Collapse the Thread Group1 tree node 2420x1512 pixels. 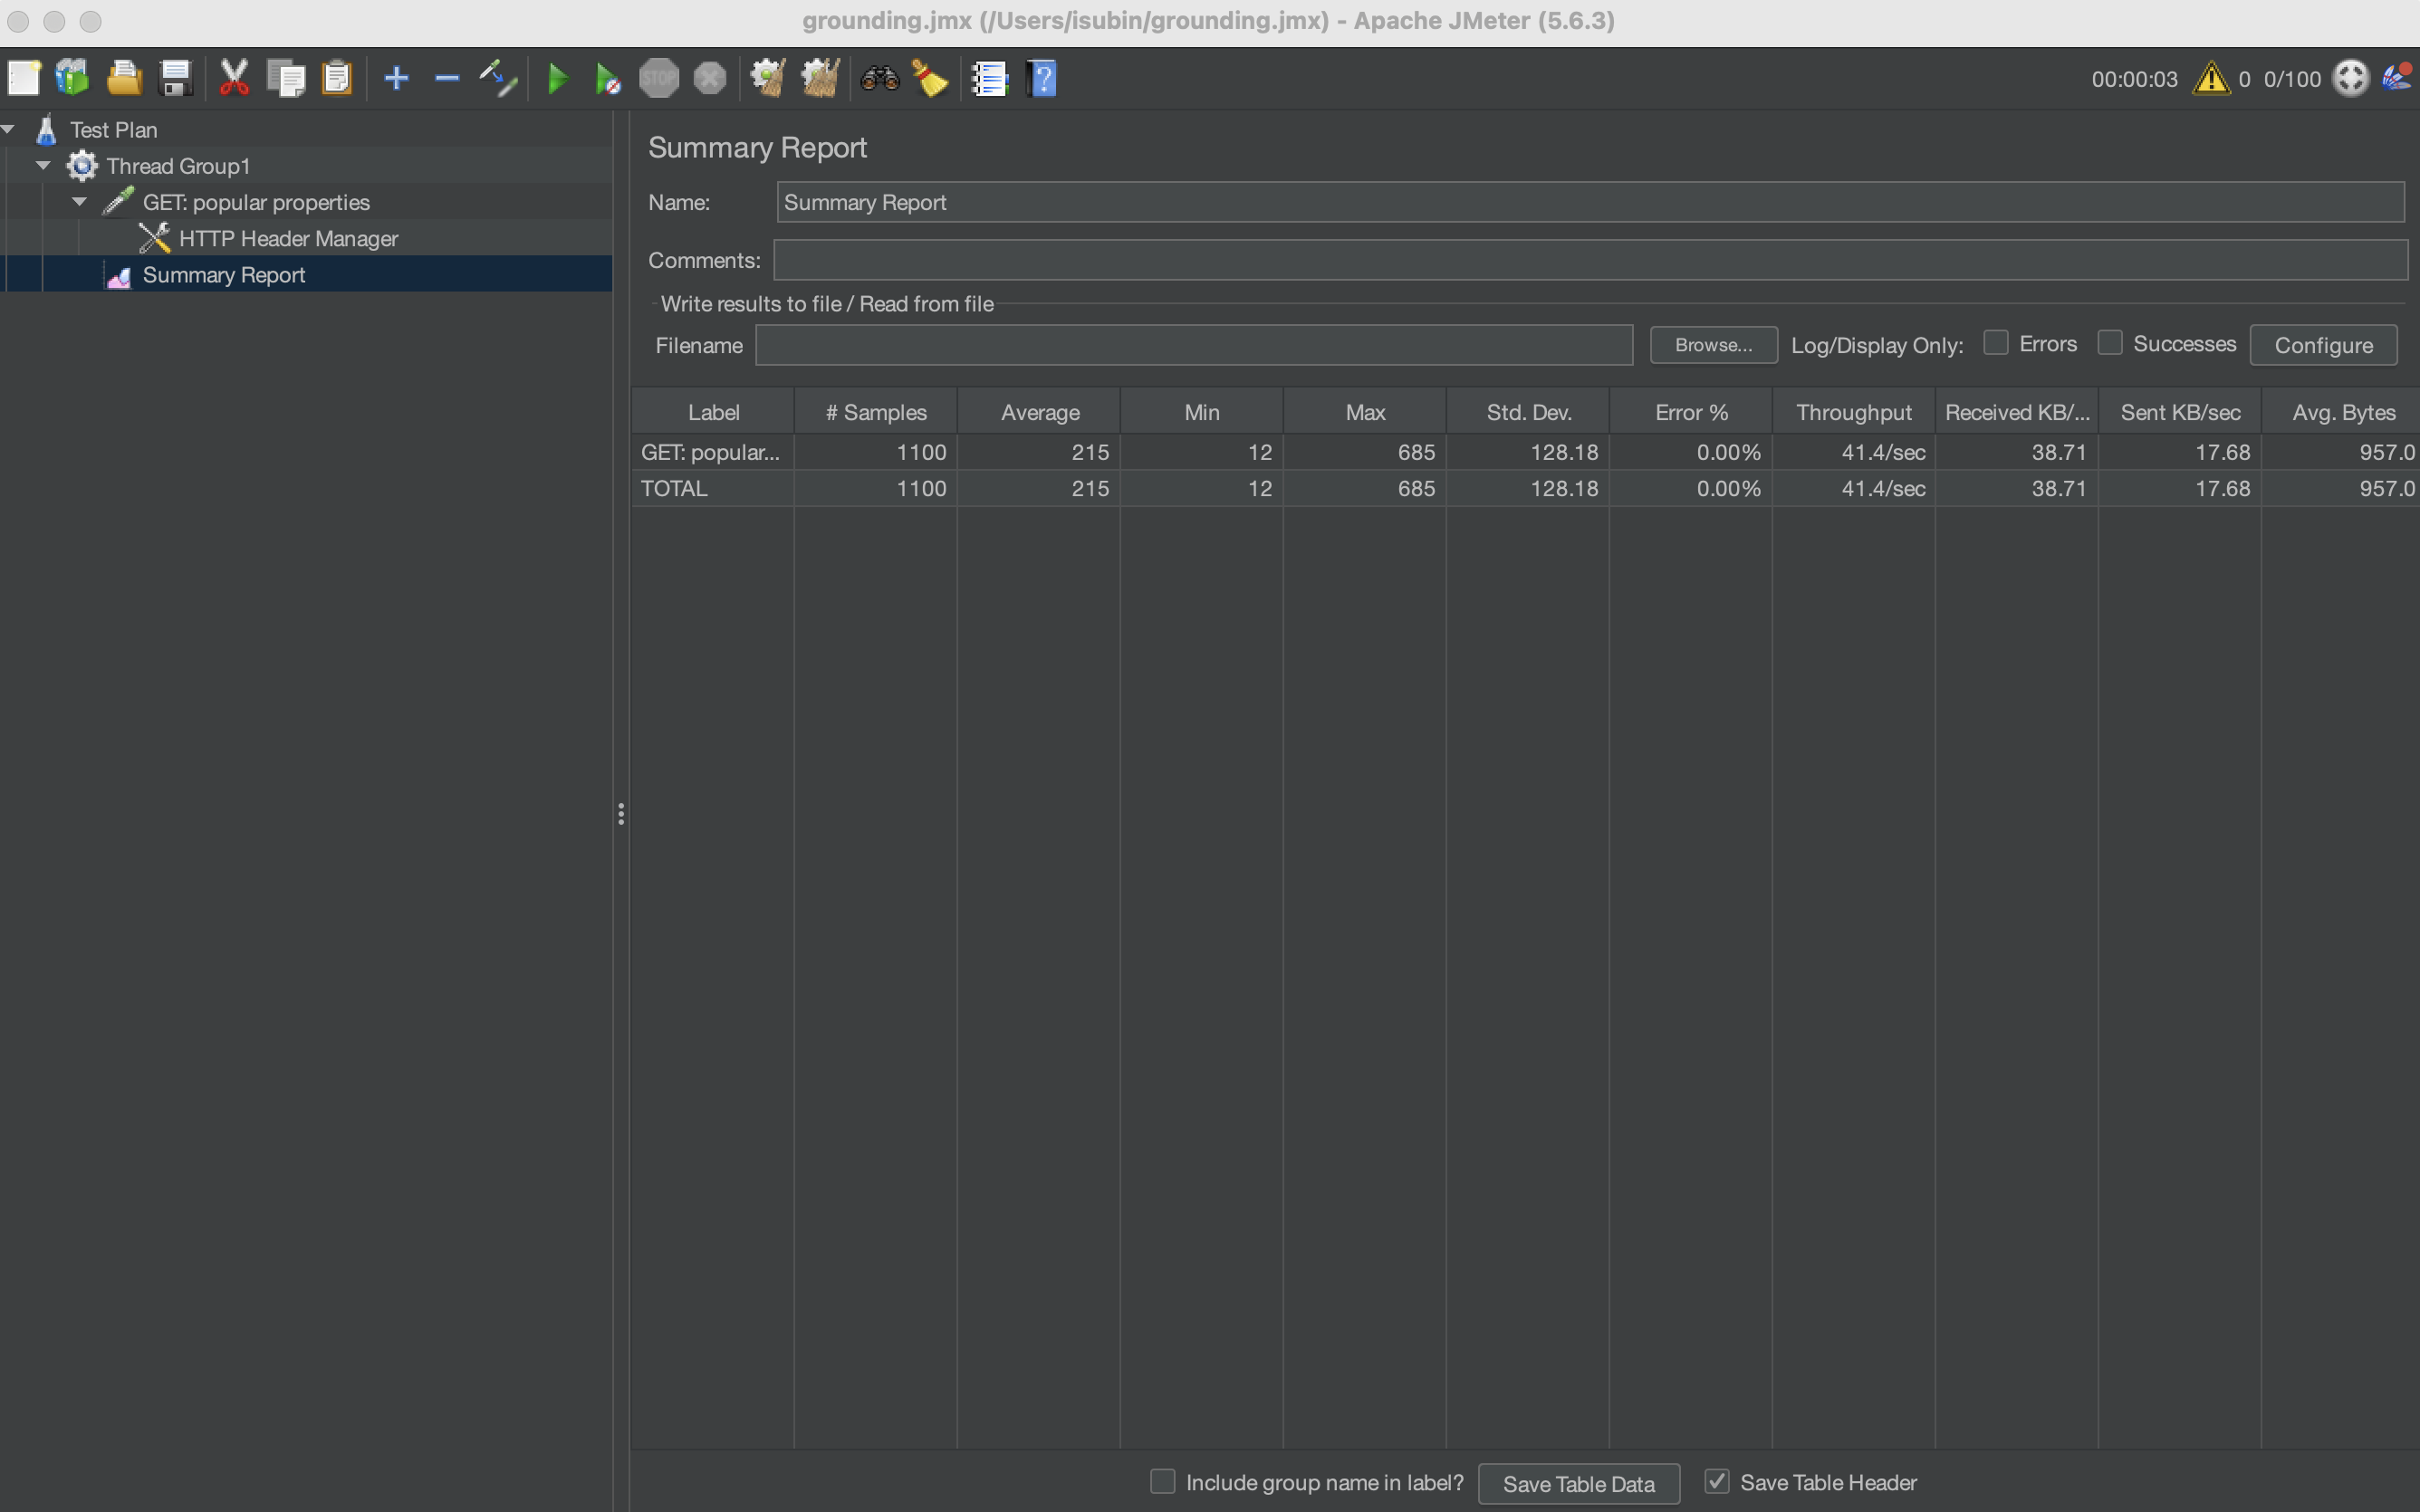tap(43, 166)
